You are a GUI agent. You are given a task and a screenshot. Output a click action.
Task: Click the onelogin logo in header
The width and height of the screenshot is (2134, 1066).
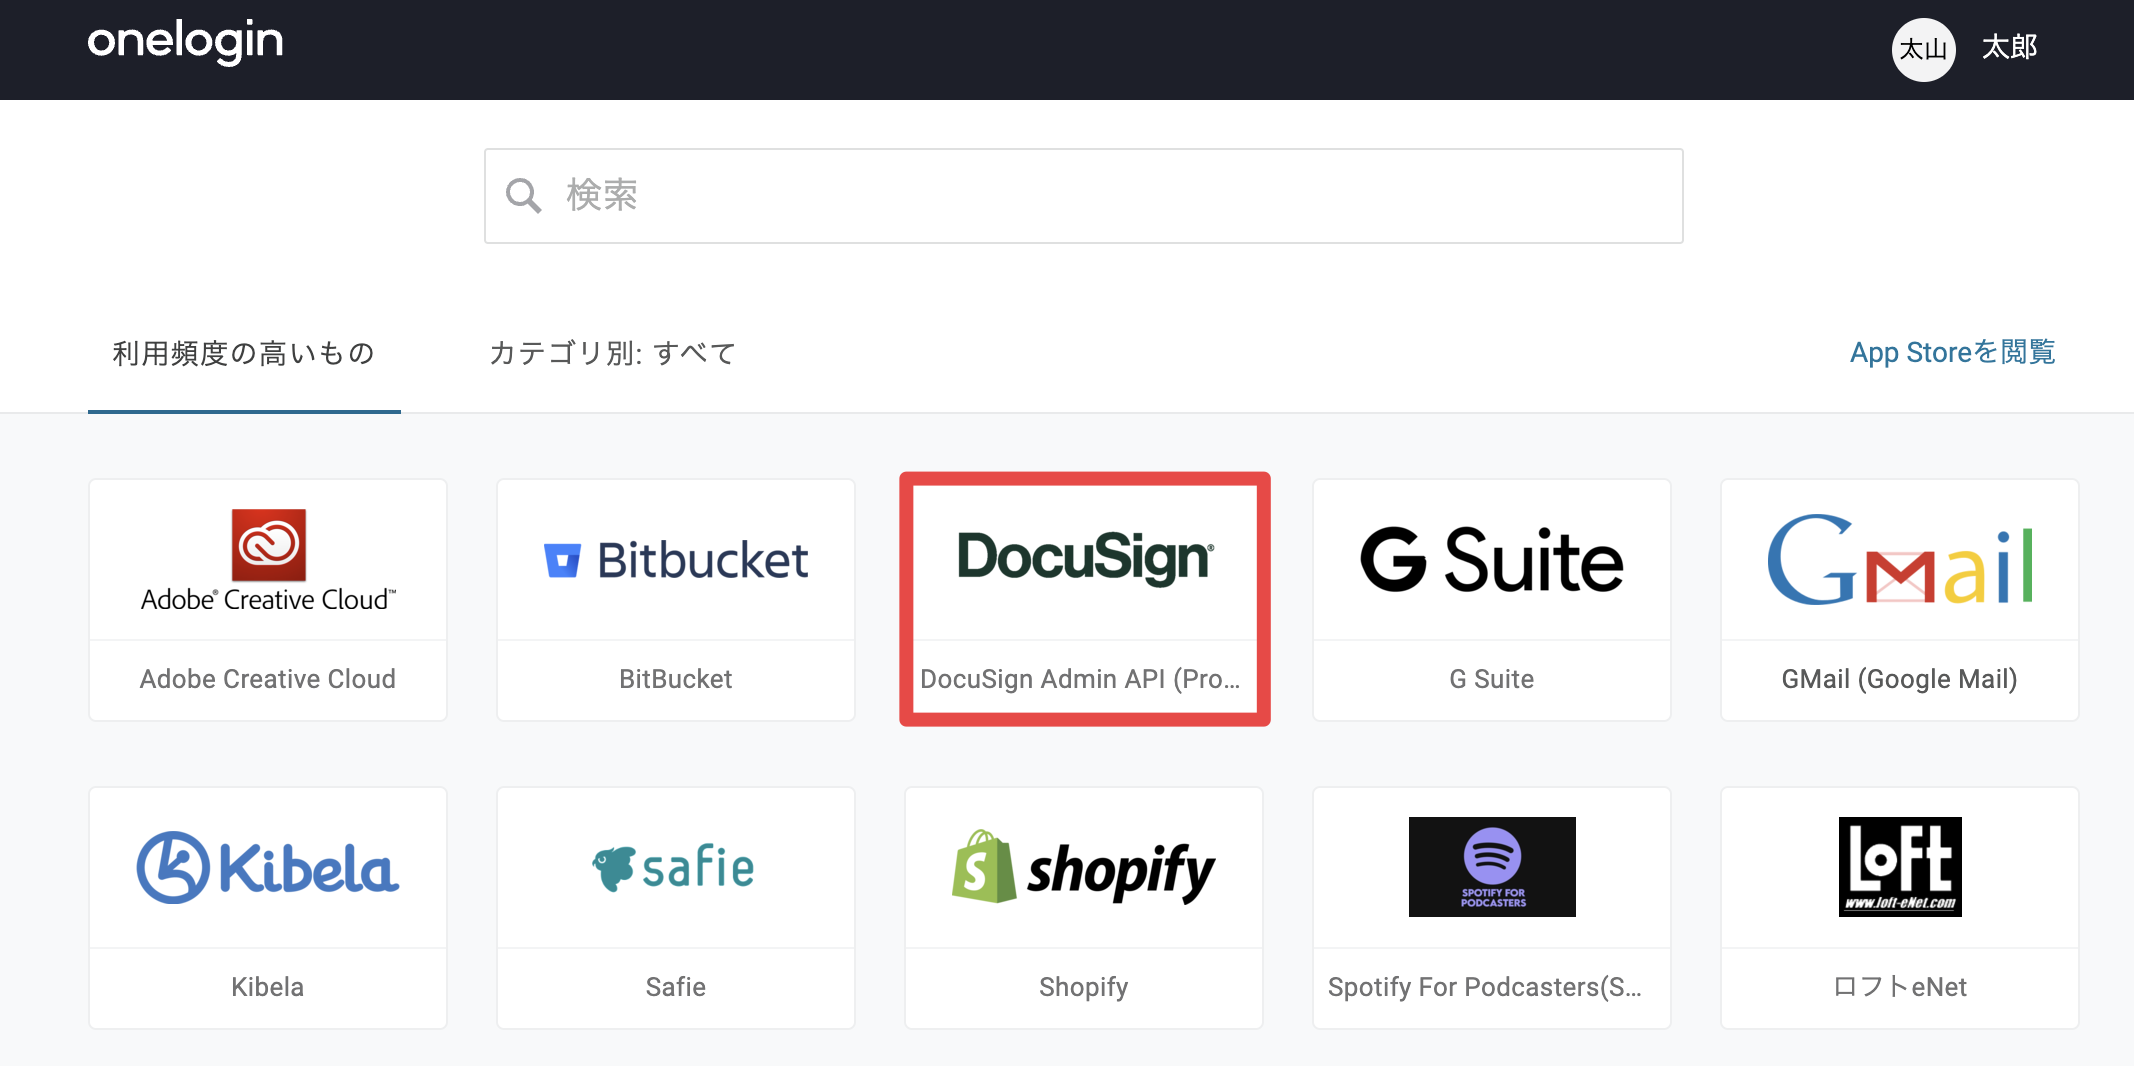185,42
